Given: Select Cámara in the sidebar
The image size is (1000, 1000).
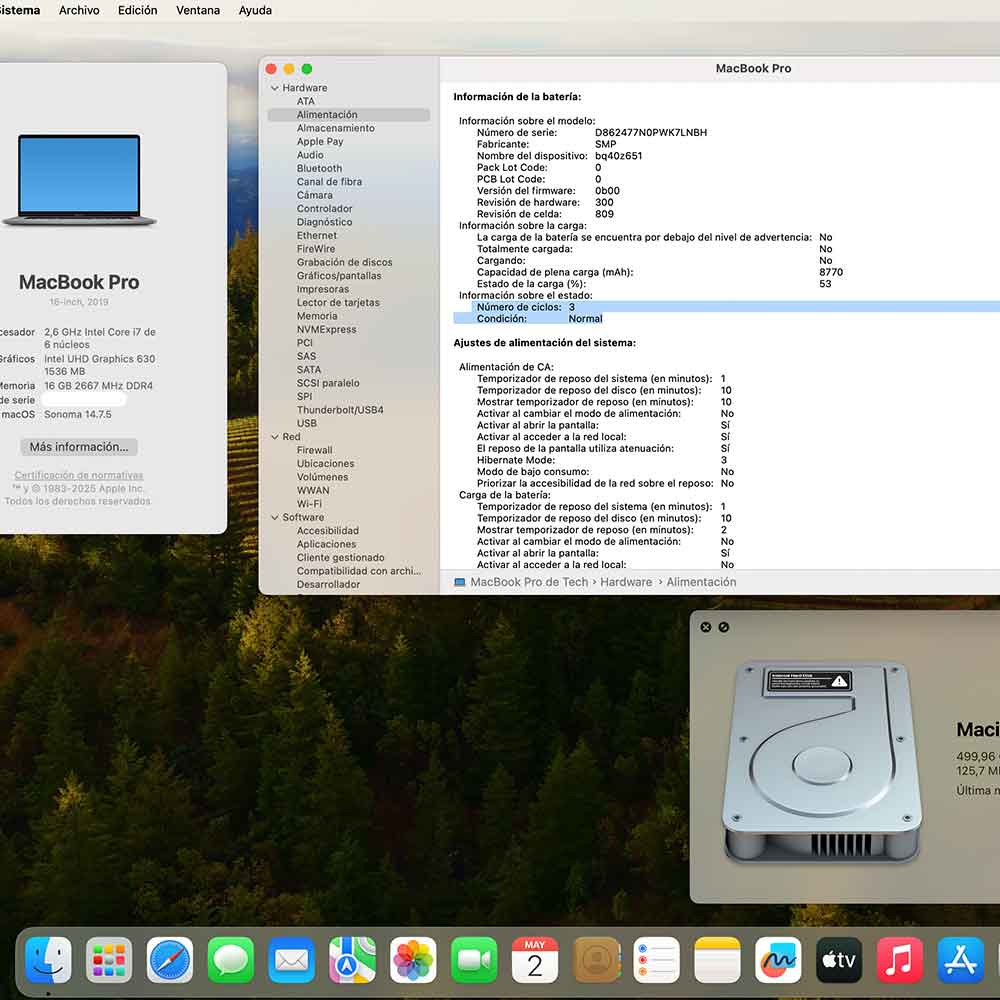Looking at the screenshot, I should coord(314,195).
